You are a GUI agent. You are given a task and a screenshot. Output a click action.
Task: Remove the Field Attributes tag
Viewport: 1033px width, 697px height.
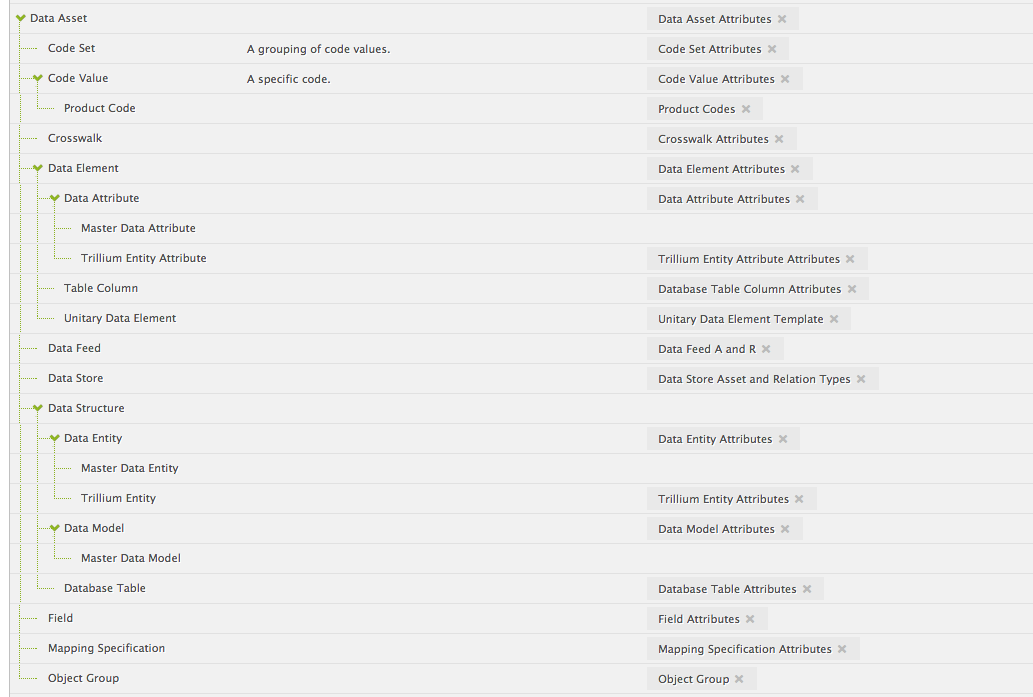click(750, 619)
